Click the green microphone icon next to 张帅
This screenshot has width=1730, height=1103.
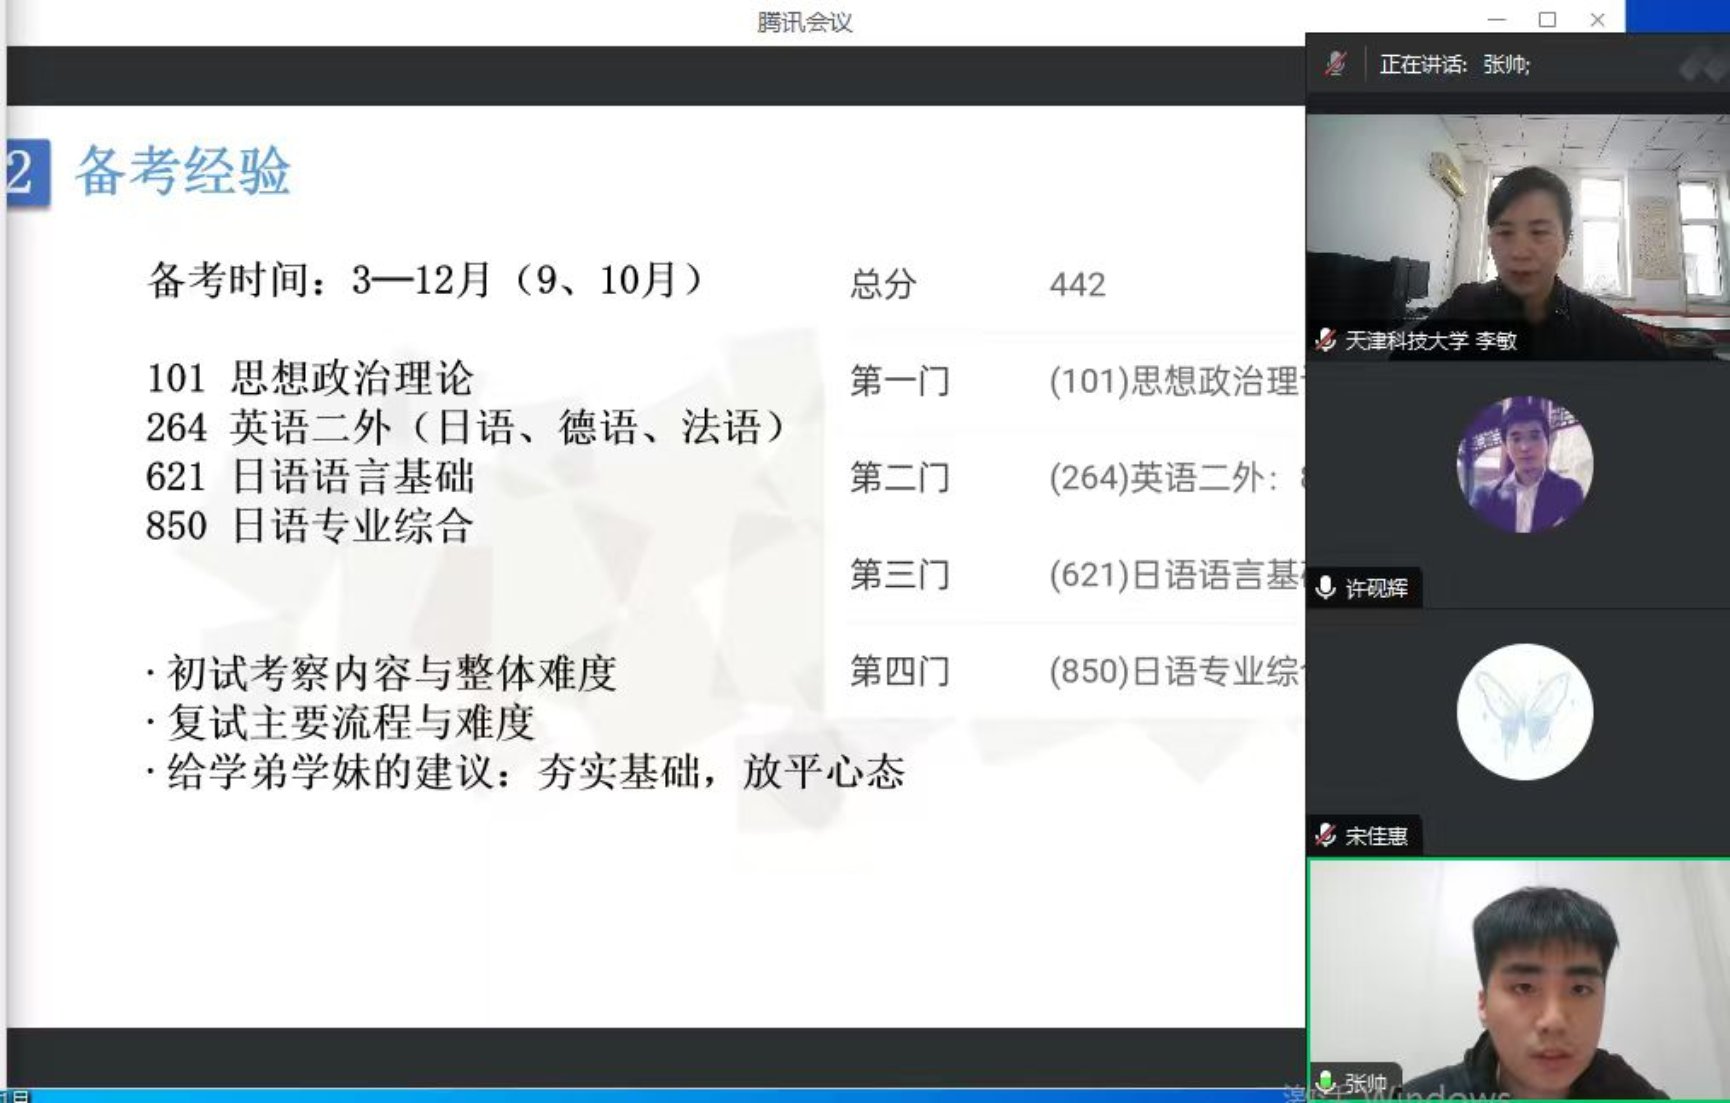tap(1327, 1082)
